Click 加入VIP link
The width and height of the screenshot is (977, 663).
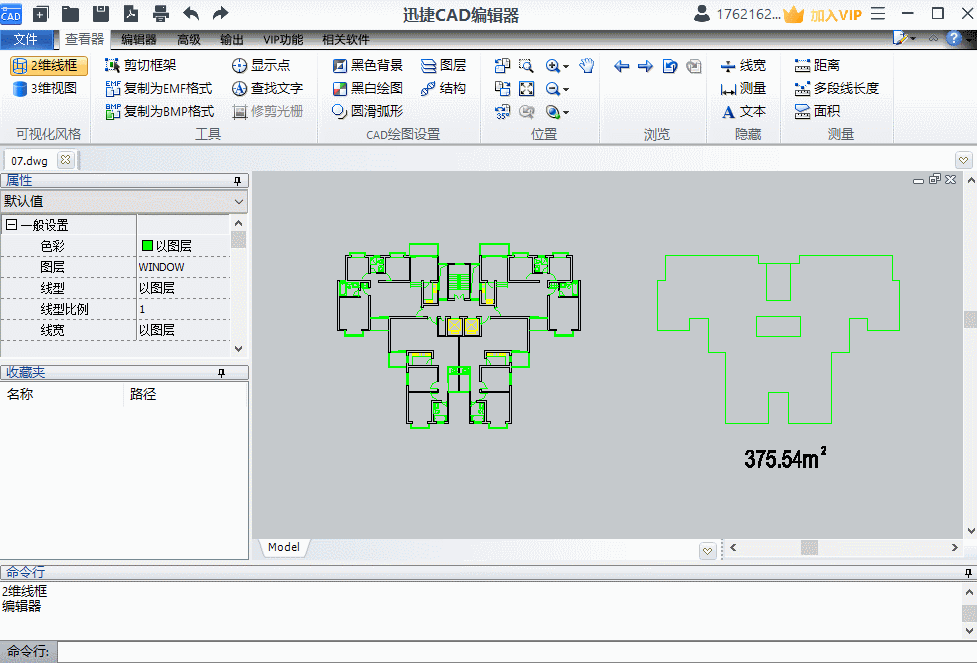[x=836, y=15]
